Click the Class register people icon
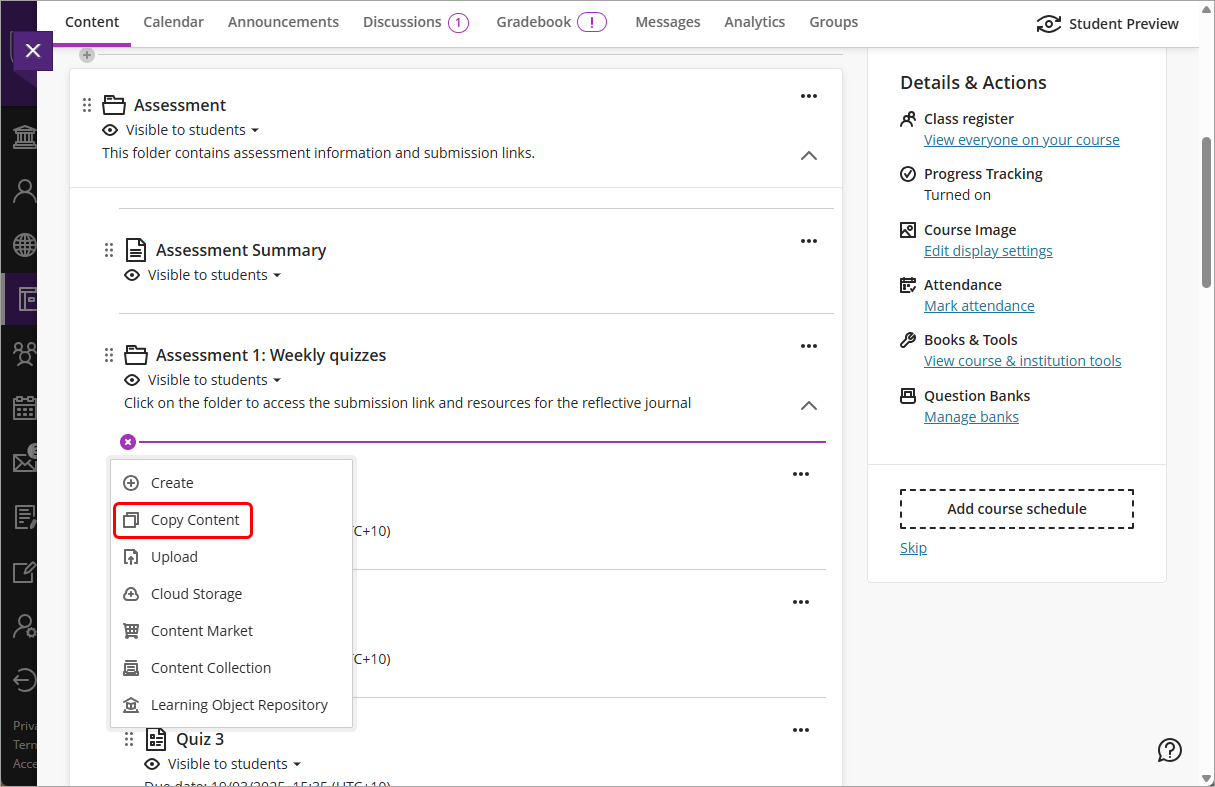The height and width of the screenshot is (787, 1215). (908, 119)
